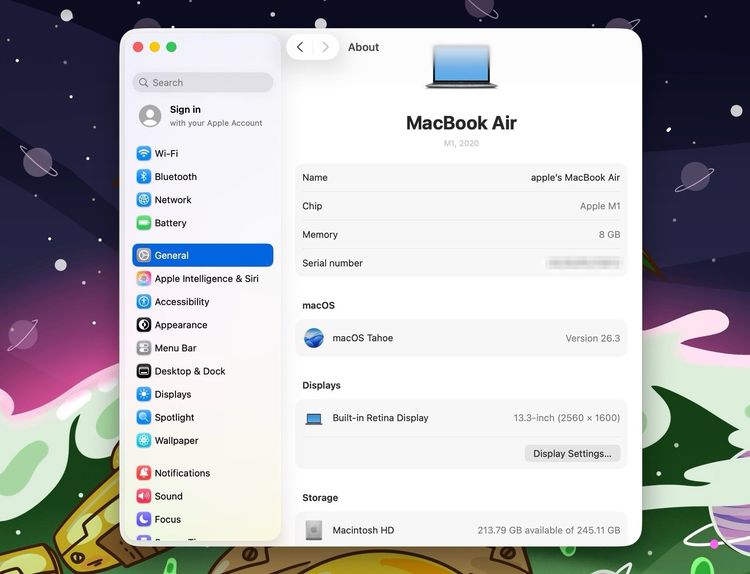The height and width of the screenshot is (574, 750).
Task: Select the Focus moon icon
Action: [x=143, y=519]
